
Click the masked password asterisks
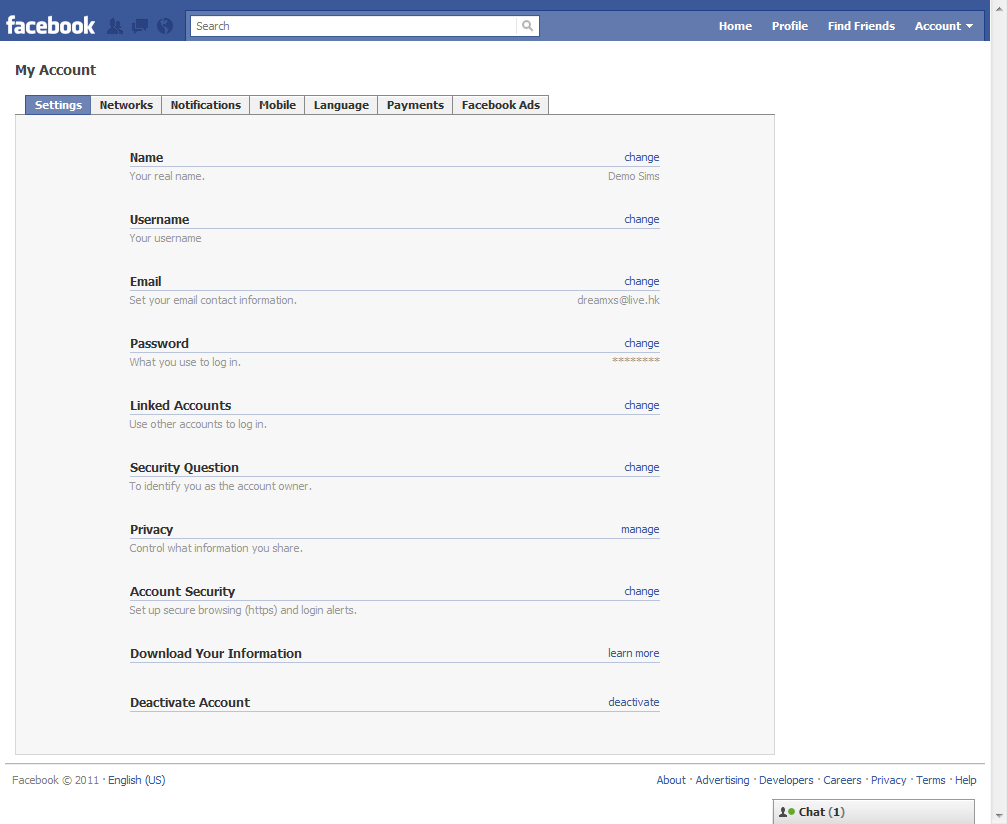click(x=636, y=360)
